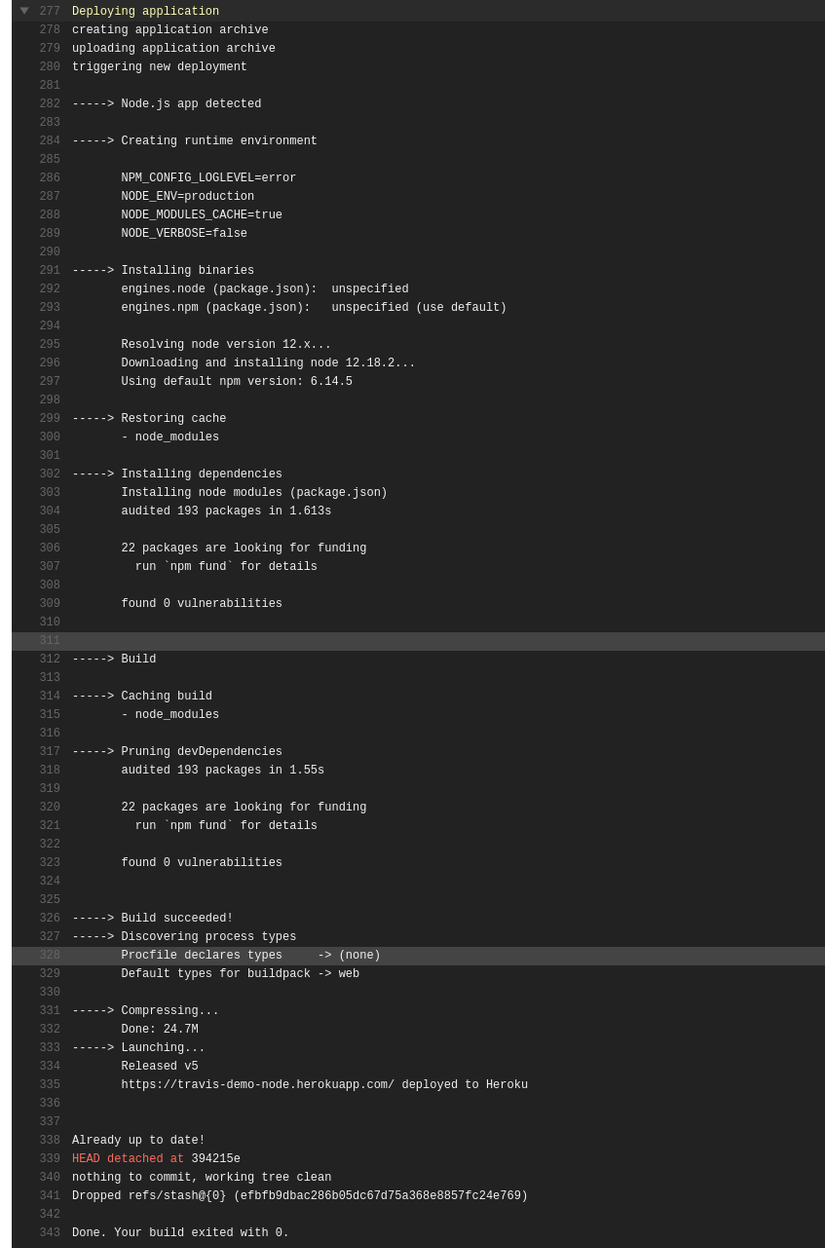Select line number 311 highlighted row

[x=50, y=641]
